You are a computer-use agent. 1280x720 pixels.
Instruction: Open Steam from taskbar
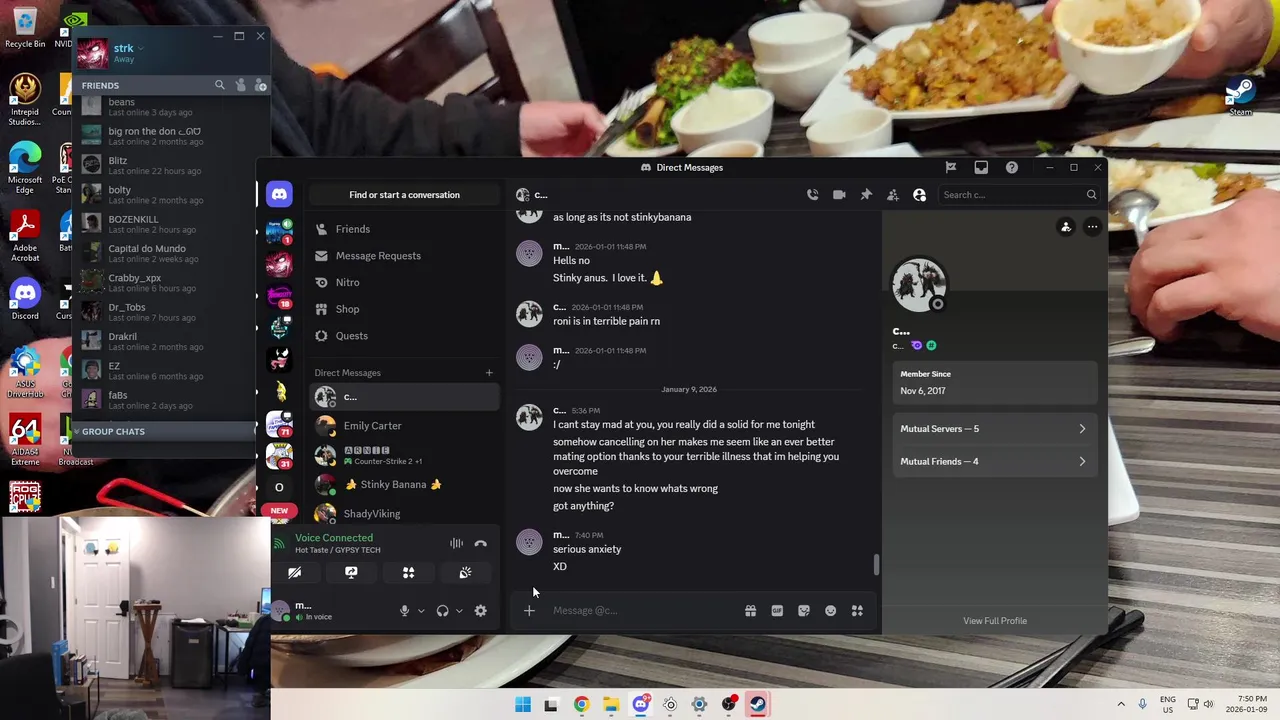click(x=758, y=705)
